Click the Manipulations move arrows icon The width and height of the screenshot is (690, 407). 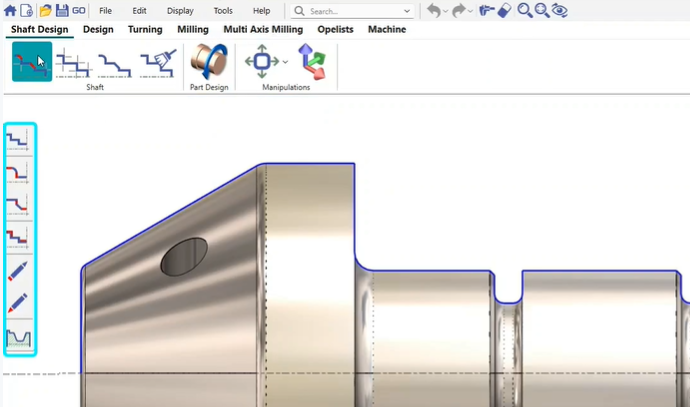click(x=262, y=62)
